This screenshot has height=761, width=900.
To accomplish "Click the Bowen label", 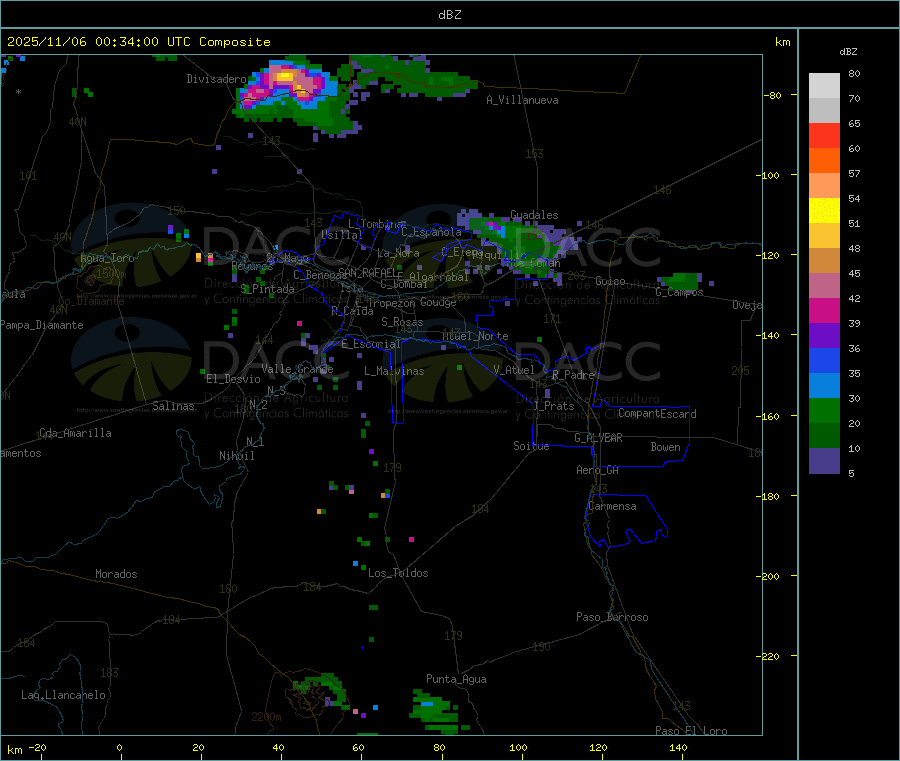I will (665, 447).
